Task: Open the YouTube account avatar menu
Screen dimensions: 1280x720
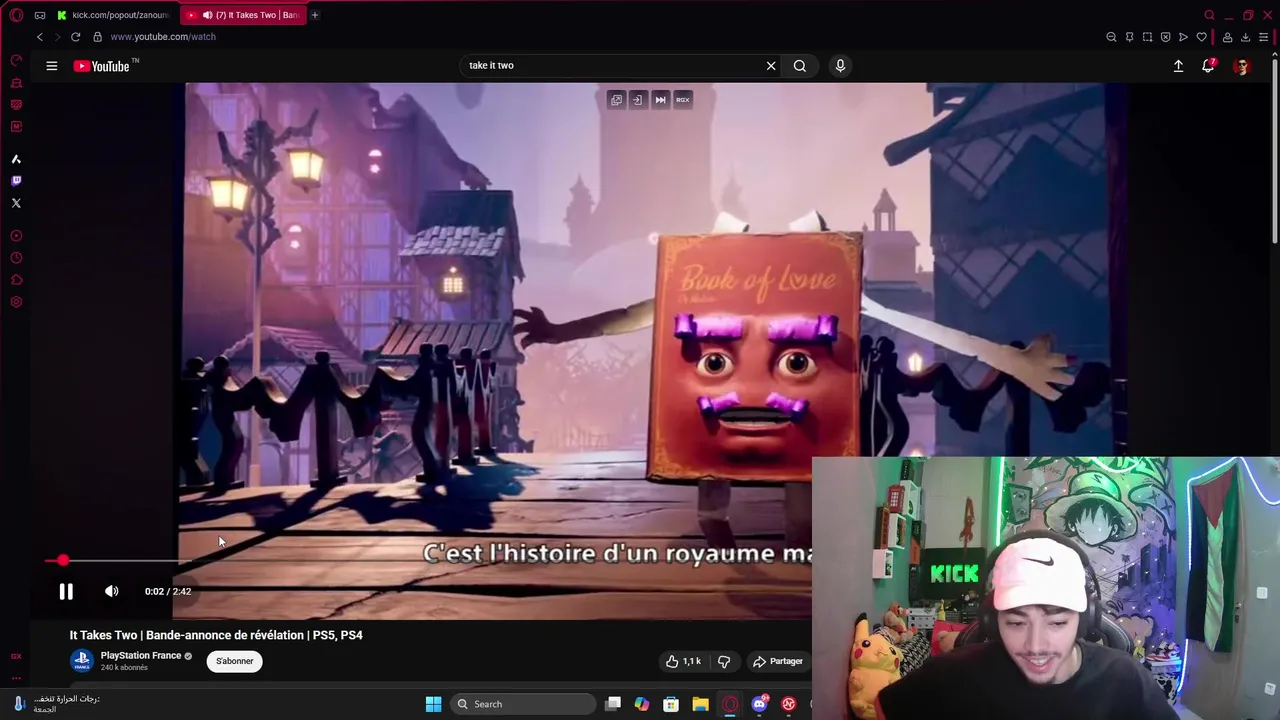Action: pos(1242,66)
